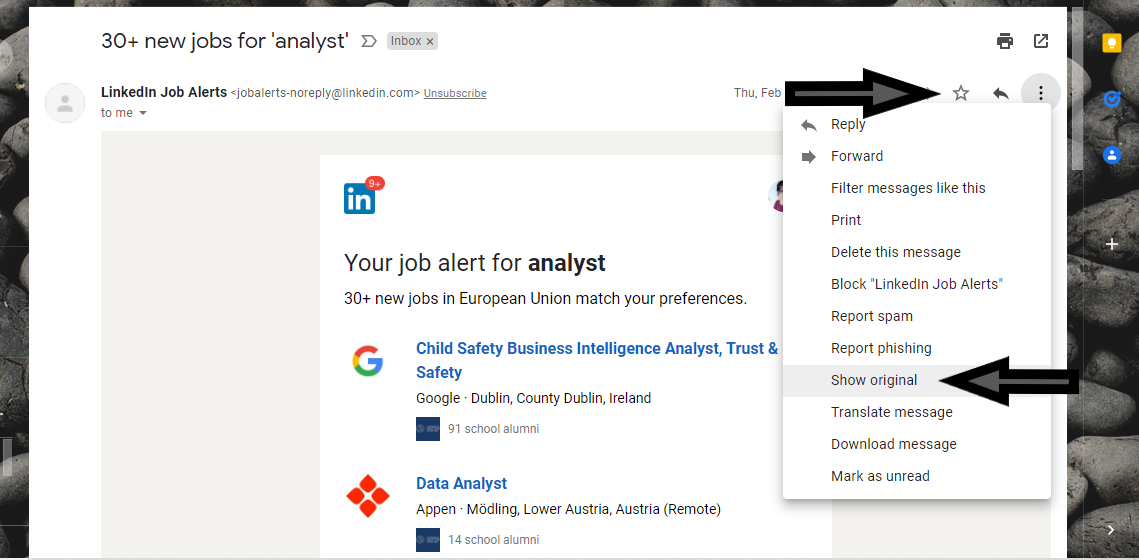Open Contacts from side panel
The image size is (1139, 560).
(1111, 155)
